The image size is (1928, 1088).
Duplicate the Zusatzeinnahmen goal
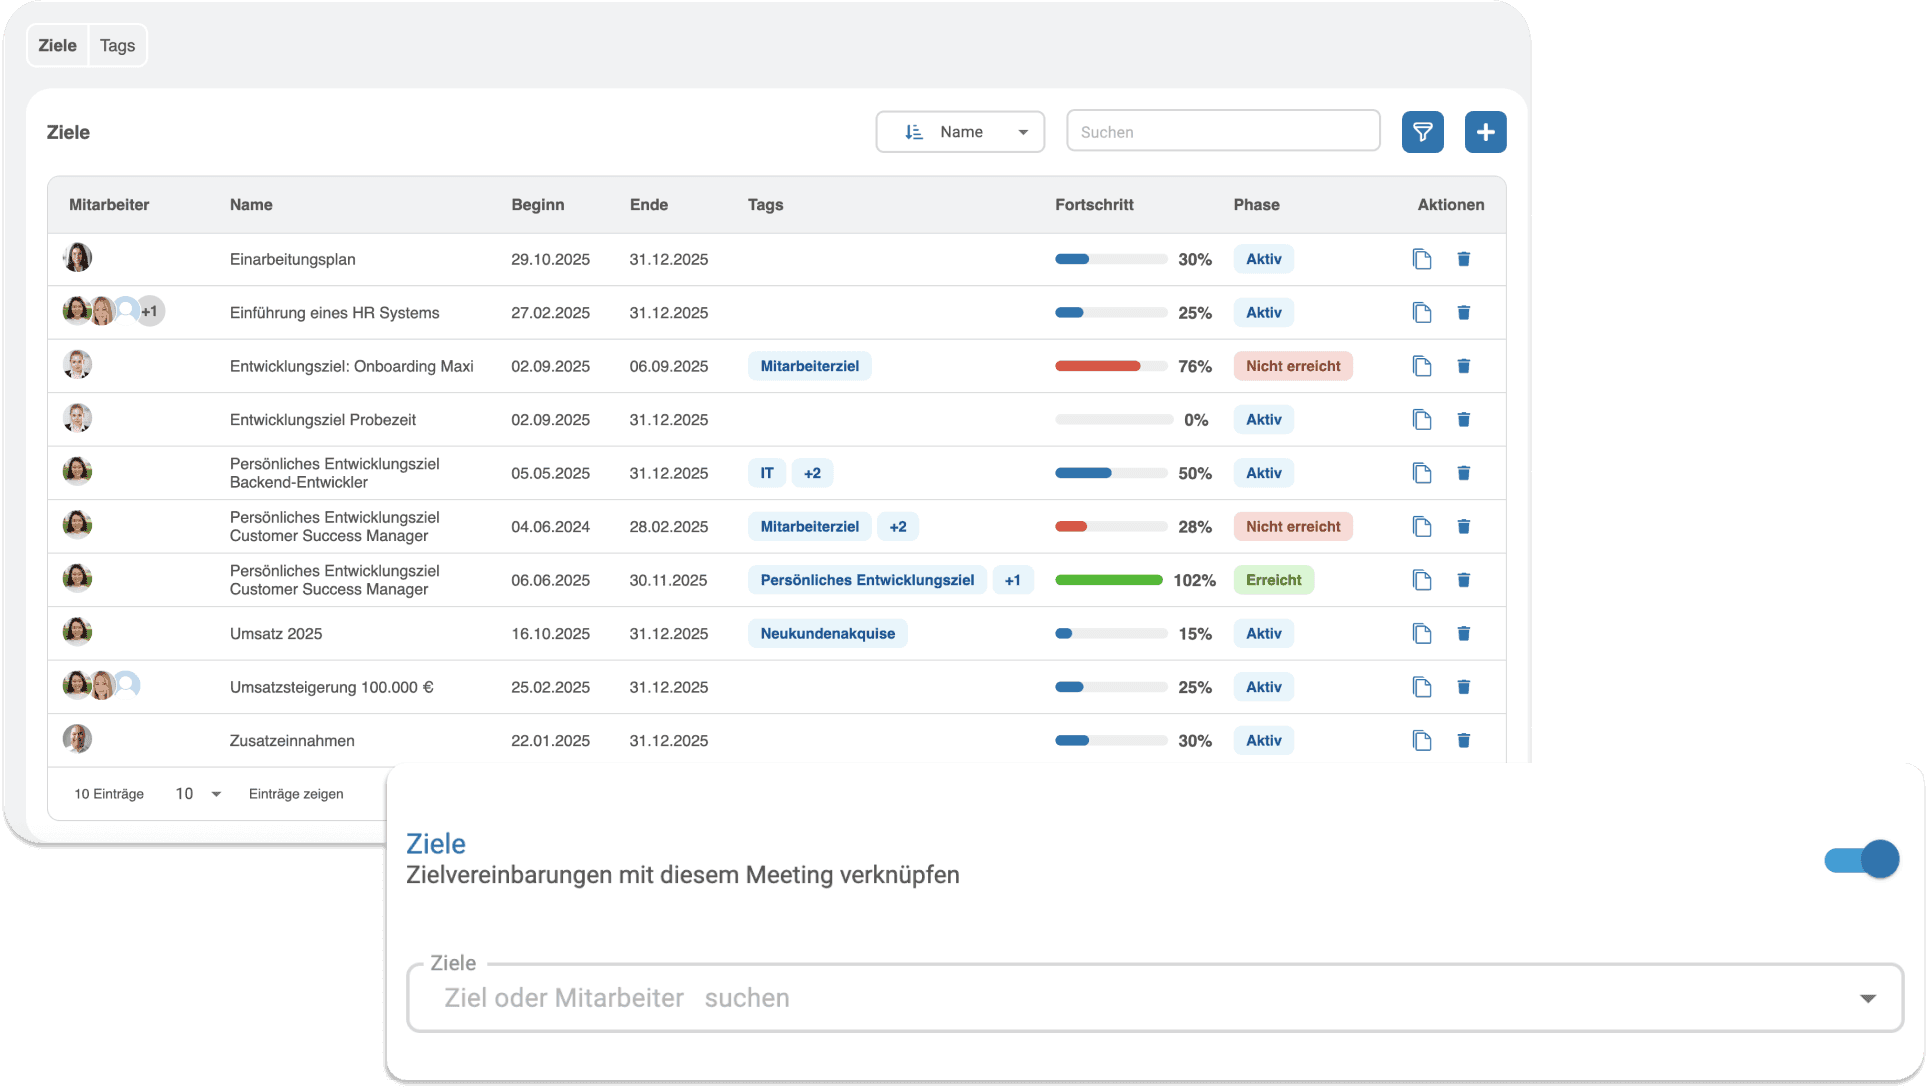1422,741
